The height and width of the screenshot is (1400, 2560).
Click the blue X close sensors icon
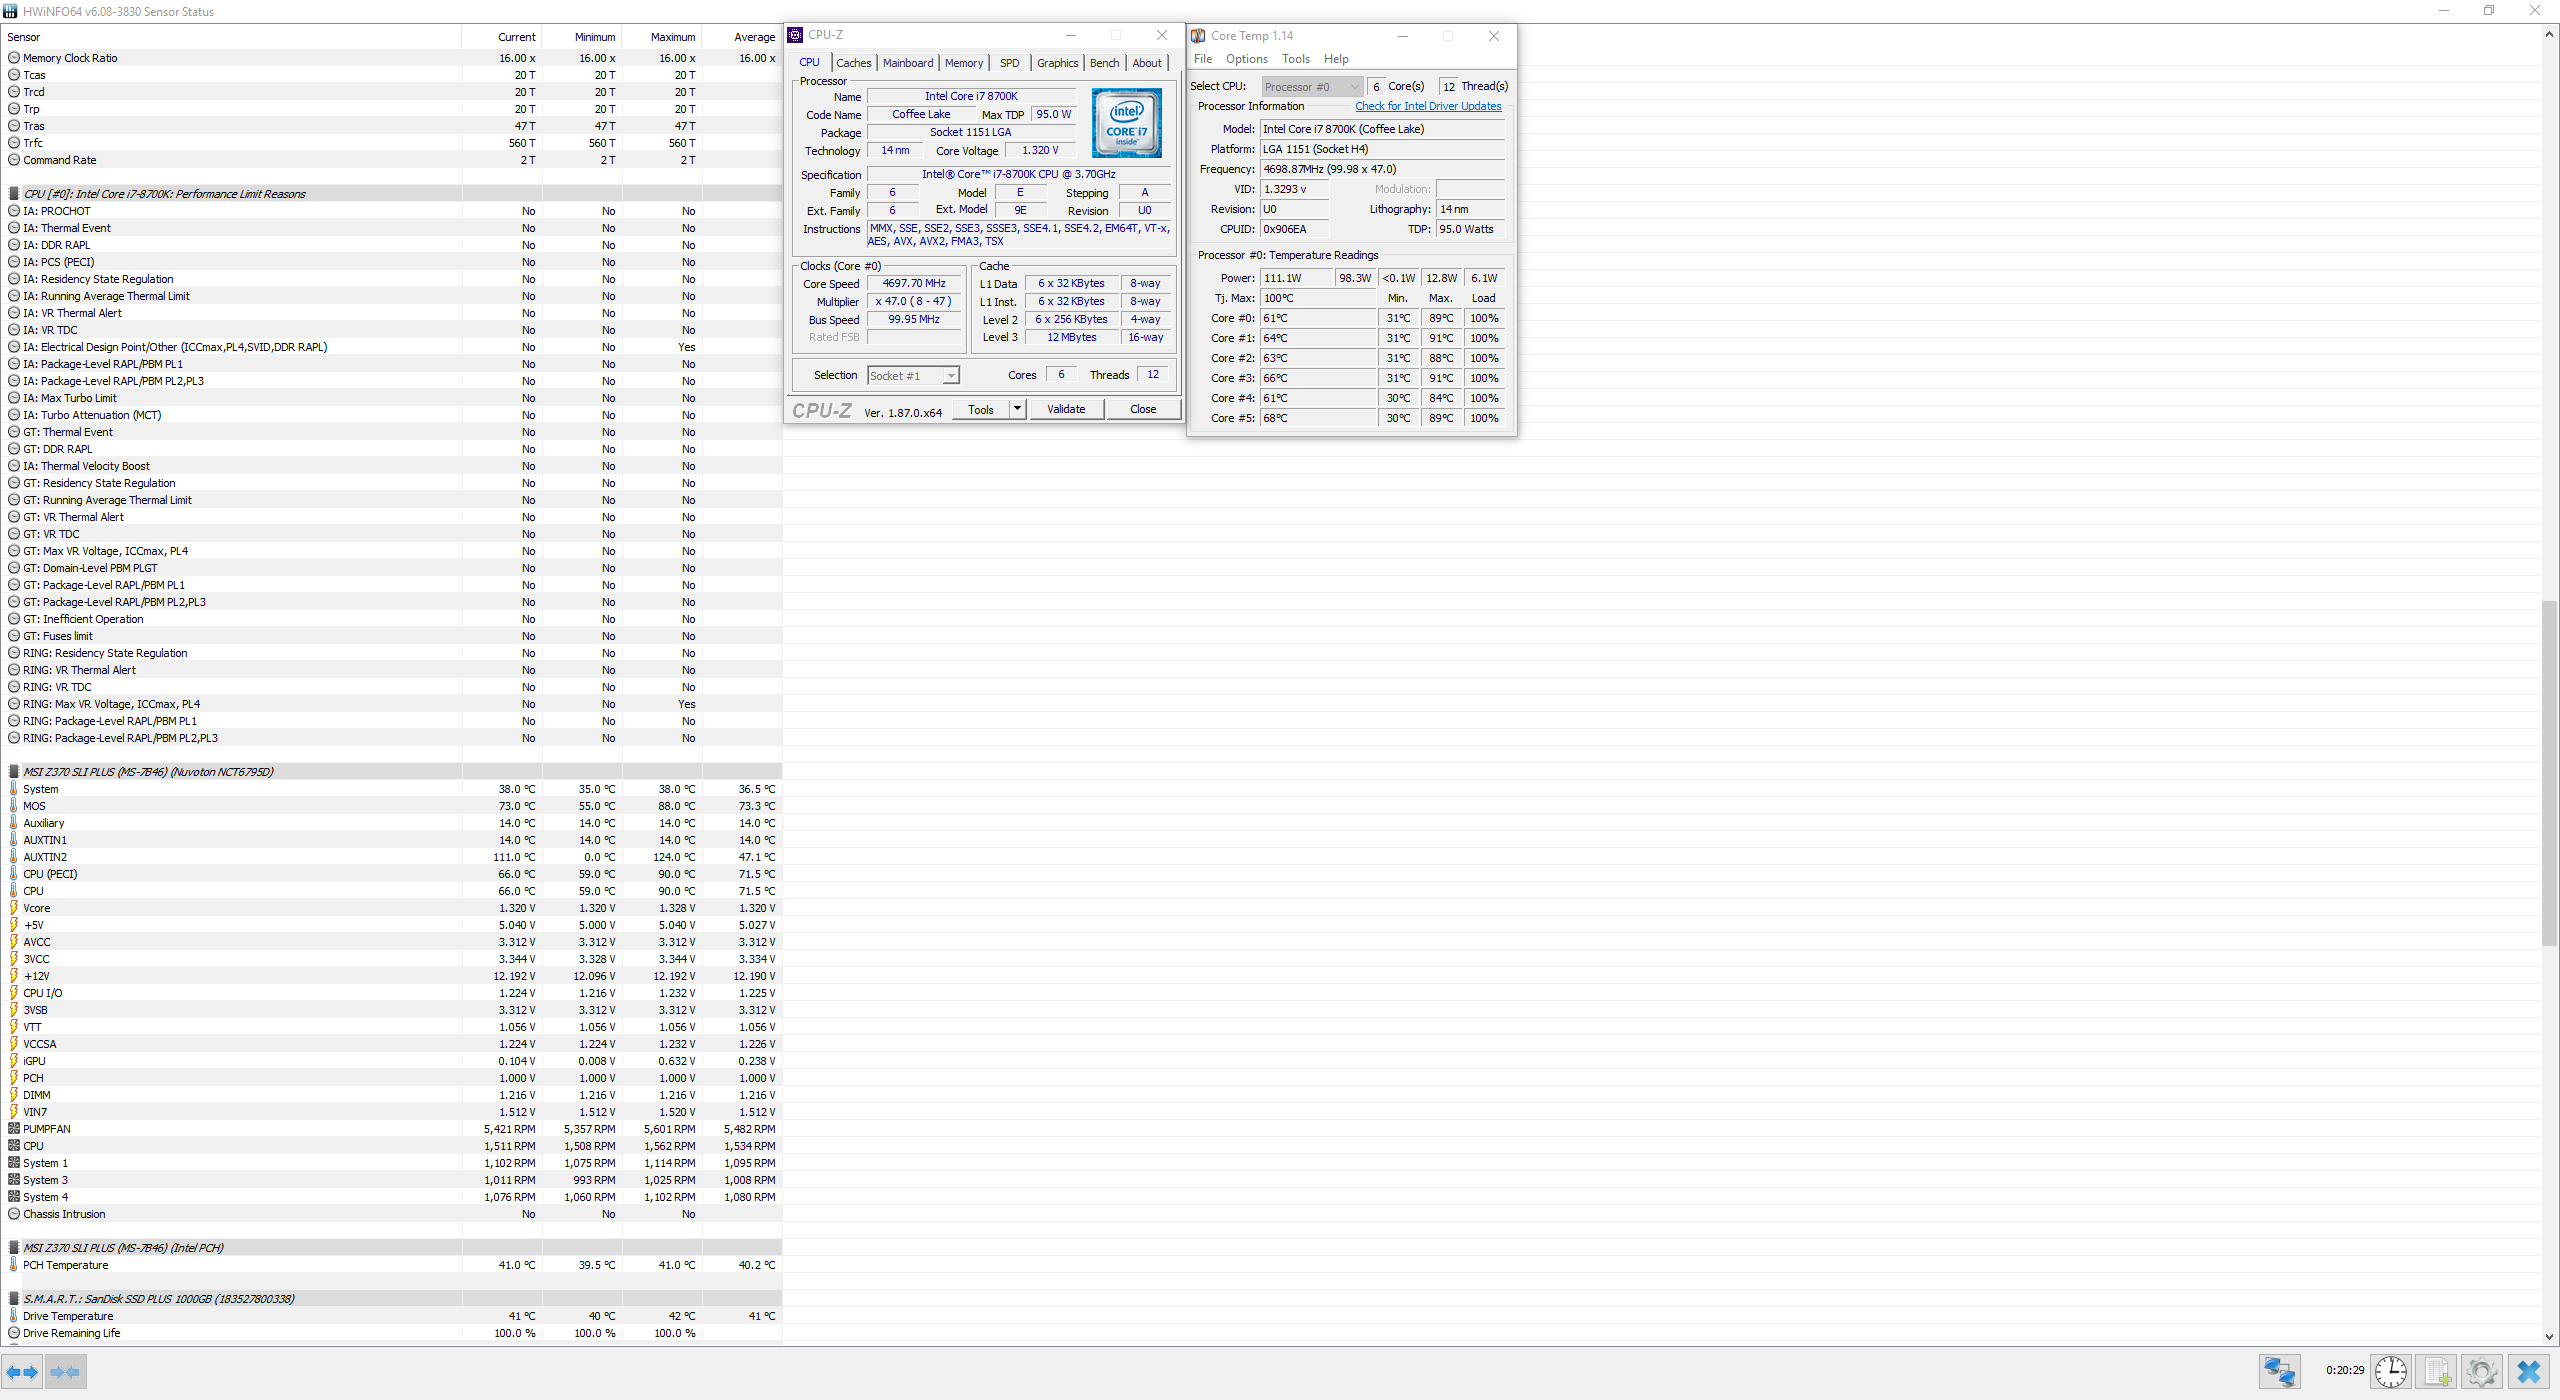click(x=2529, y=1371)
